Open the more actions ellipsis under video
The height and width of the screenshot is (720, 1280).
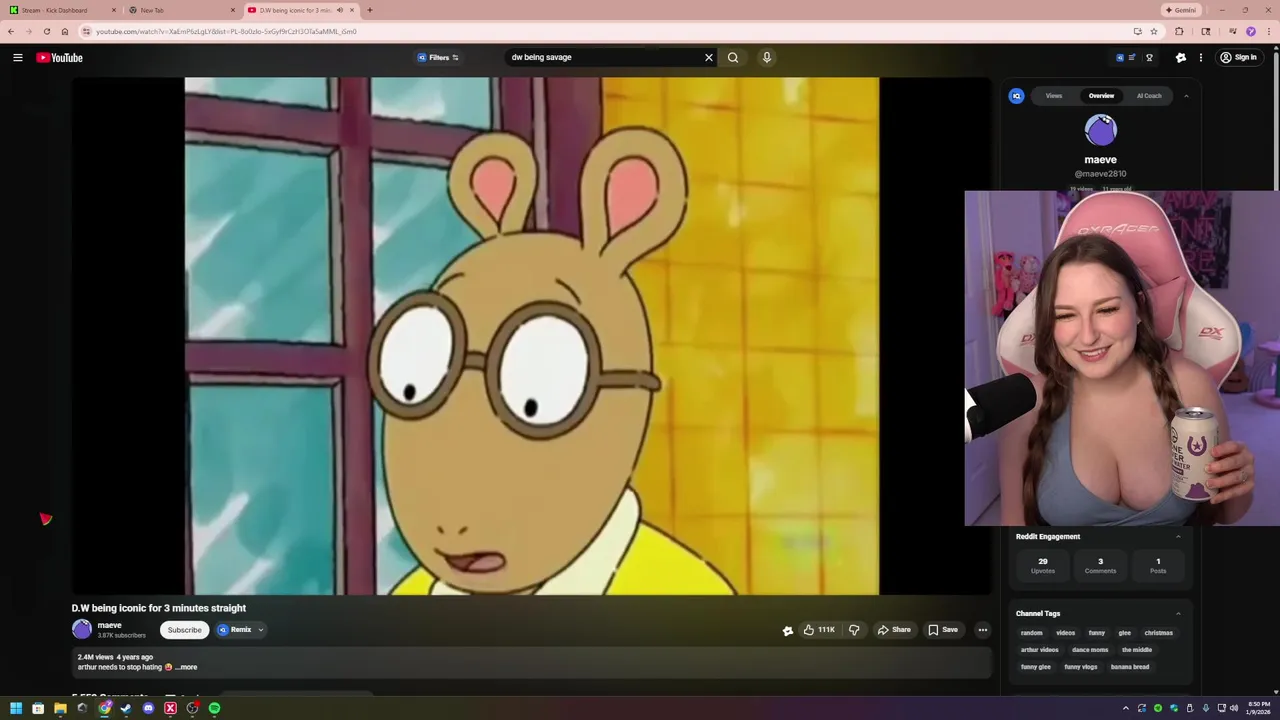coord(983,630)
